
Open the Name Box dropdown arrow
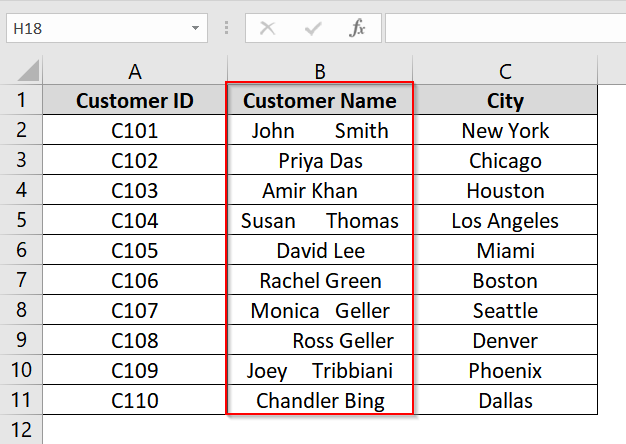pos(195,28)
